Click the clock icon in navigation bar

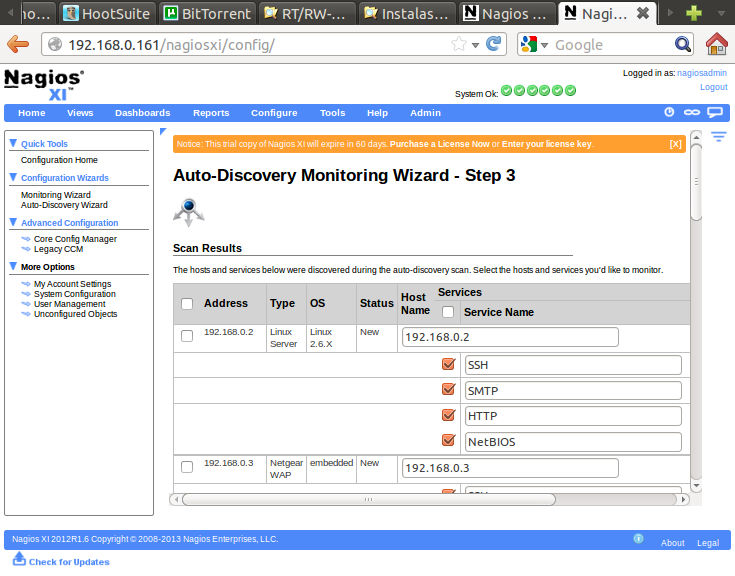tap(670, 113)
